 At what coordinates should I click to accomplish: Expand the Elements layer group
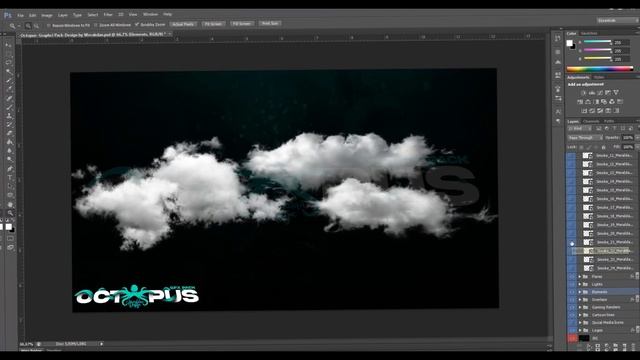pyautogui.click(x=580, y=292)
